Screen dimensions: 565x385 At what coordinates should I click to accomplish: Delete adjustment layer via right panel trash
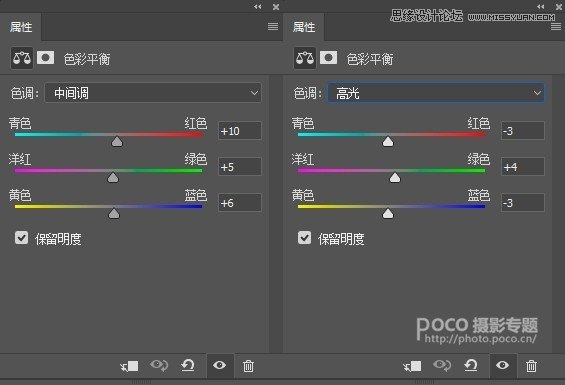pyautogui.click(x=531, y=366)
